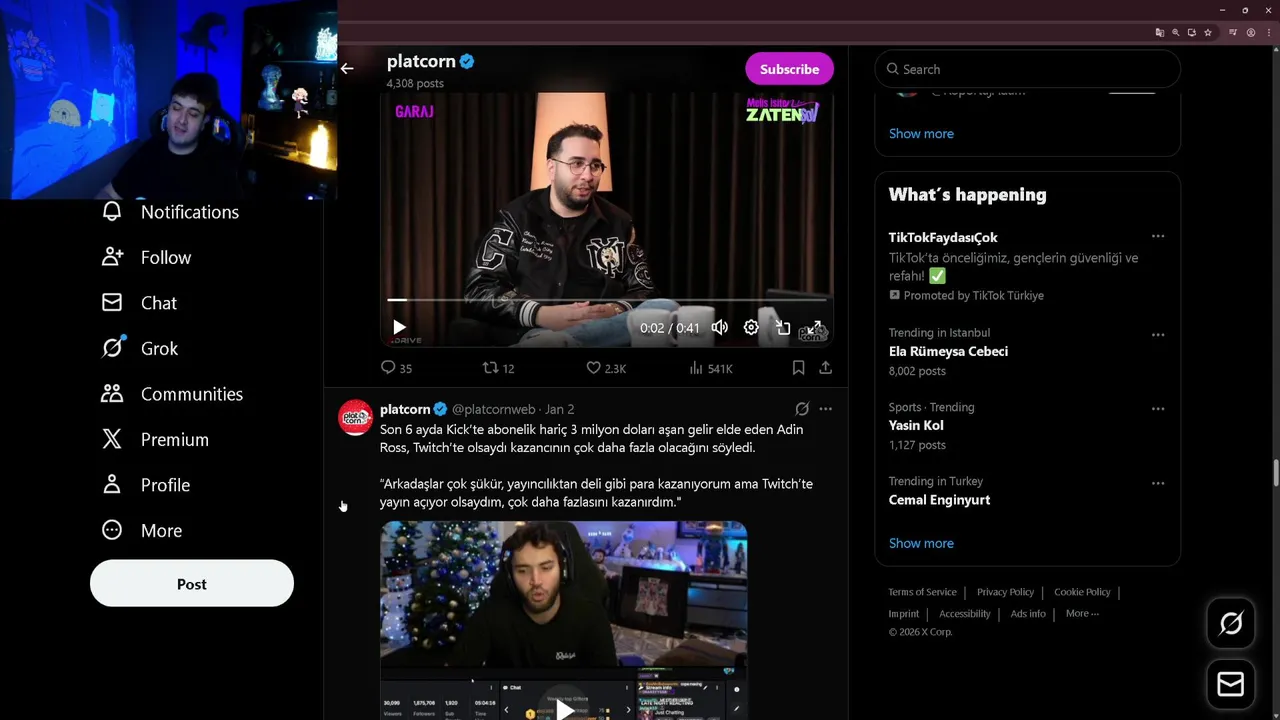This screenshot has height=720, width=1280.
Task: Share the post with 541K views
Action: [825, 368]
